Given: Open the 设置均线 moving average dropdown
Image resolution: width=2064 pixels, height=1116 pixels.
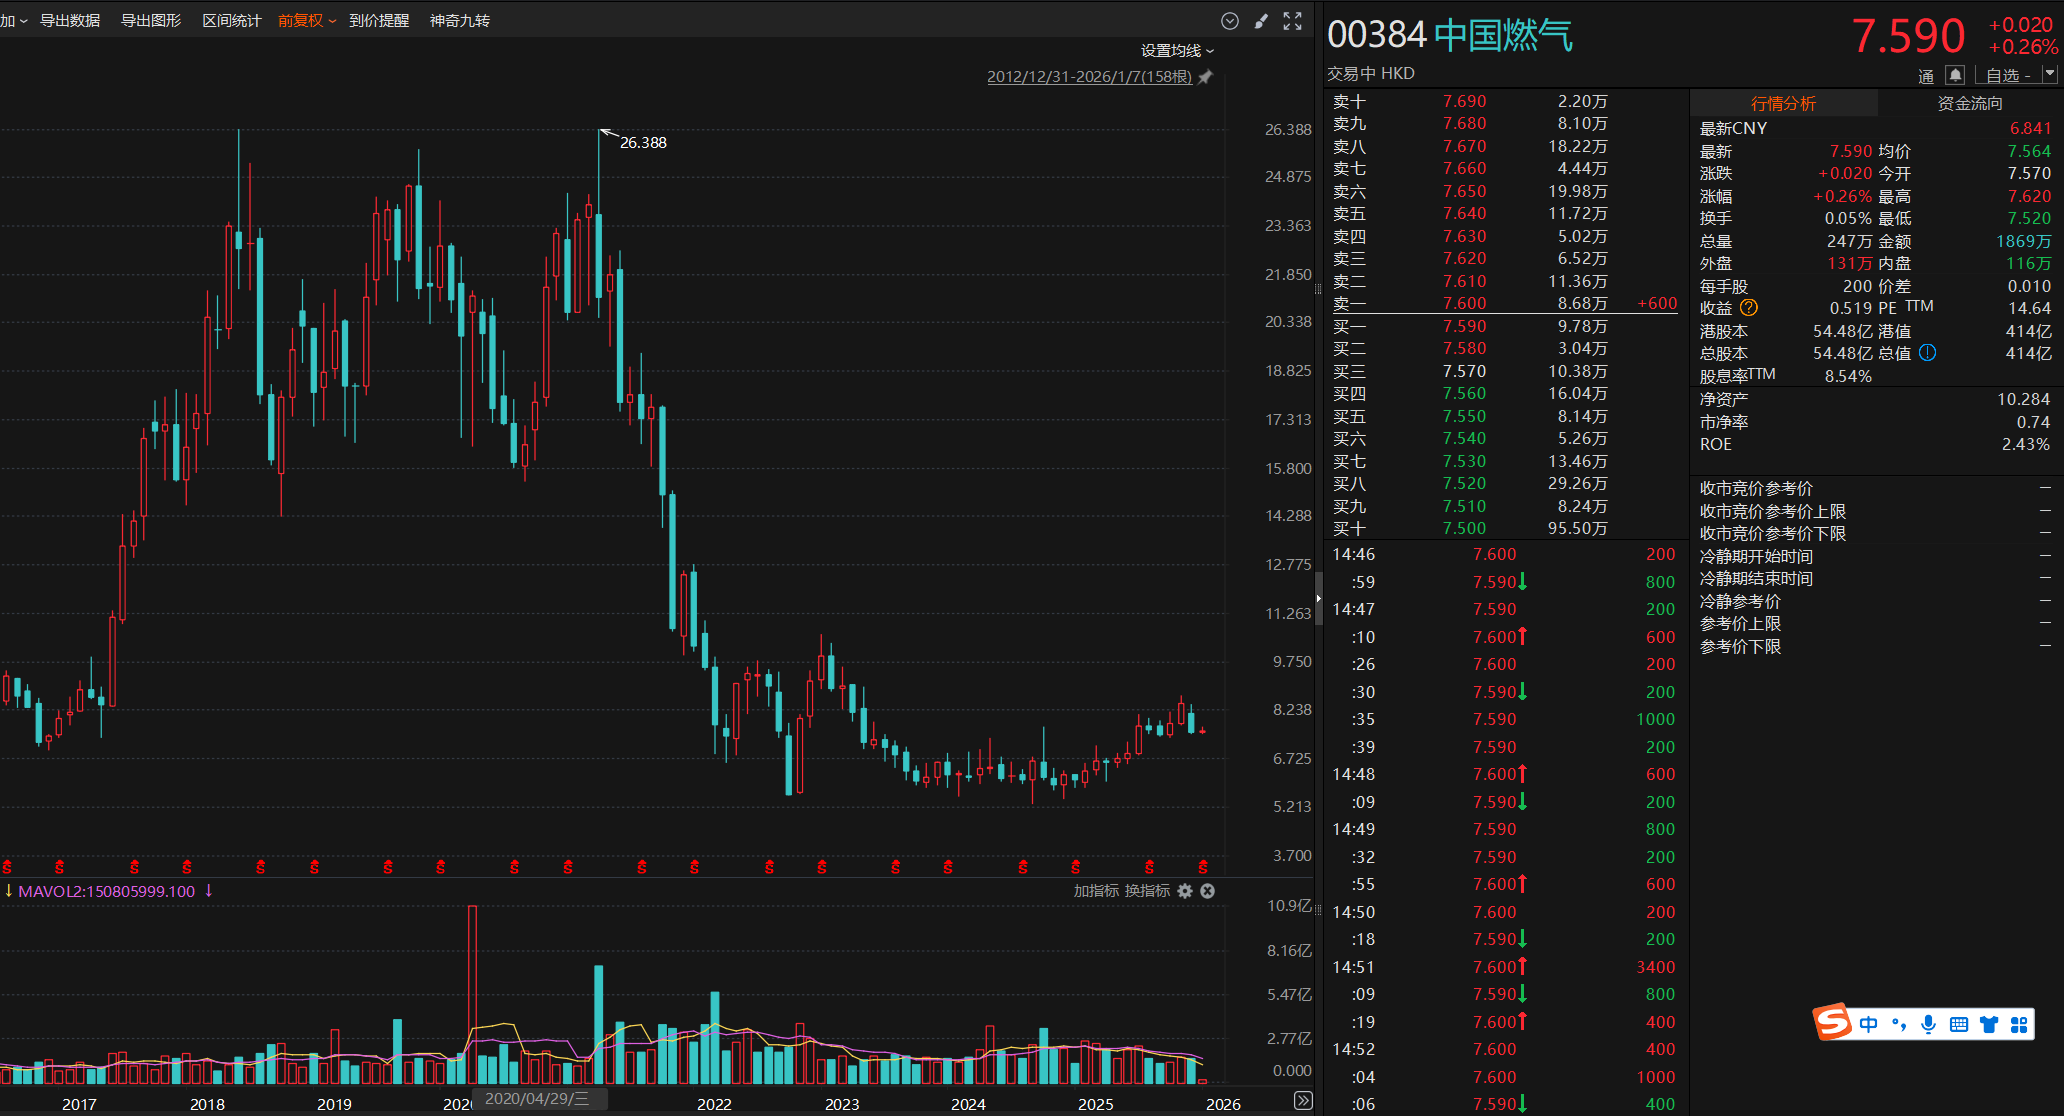Looking at the screenshot, I should 1177,51.
